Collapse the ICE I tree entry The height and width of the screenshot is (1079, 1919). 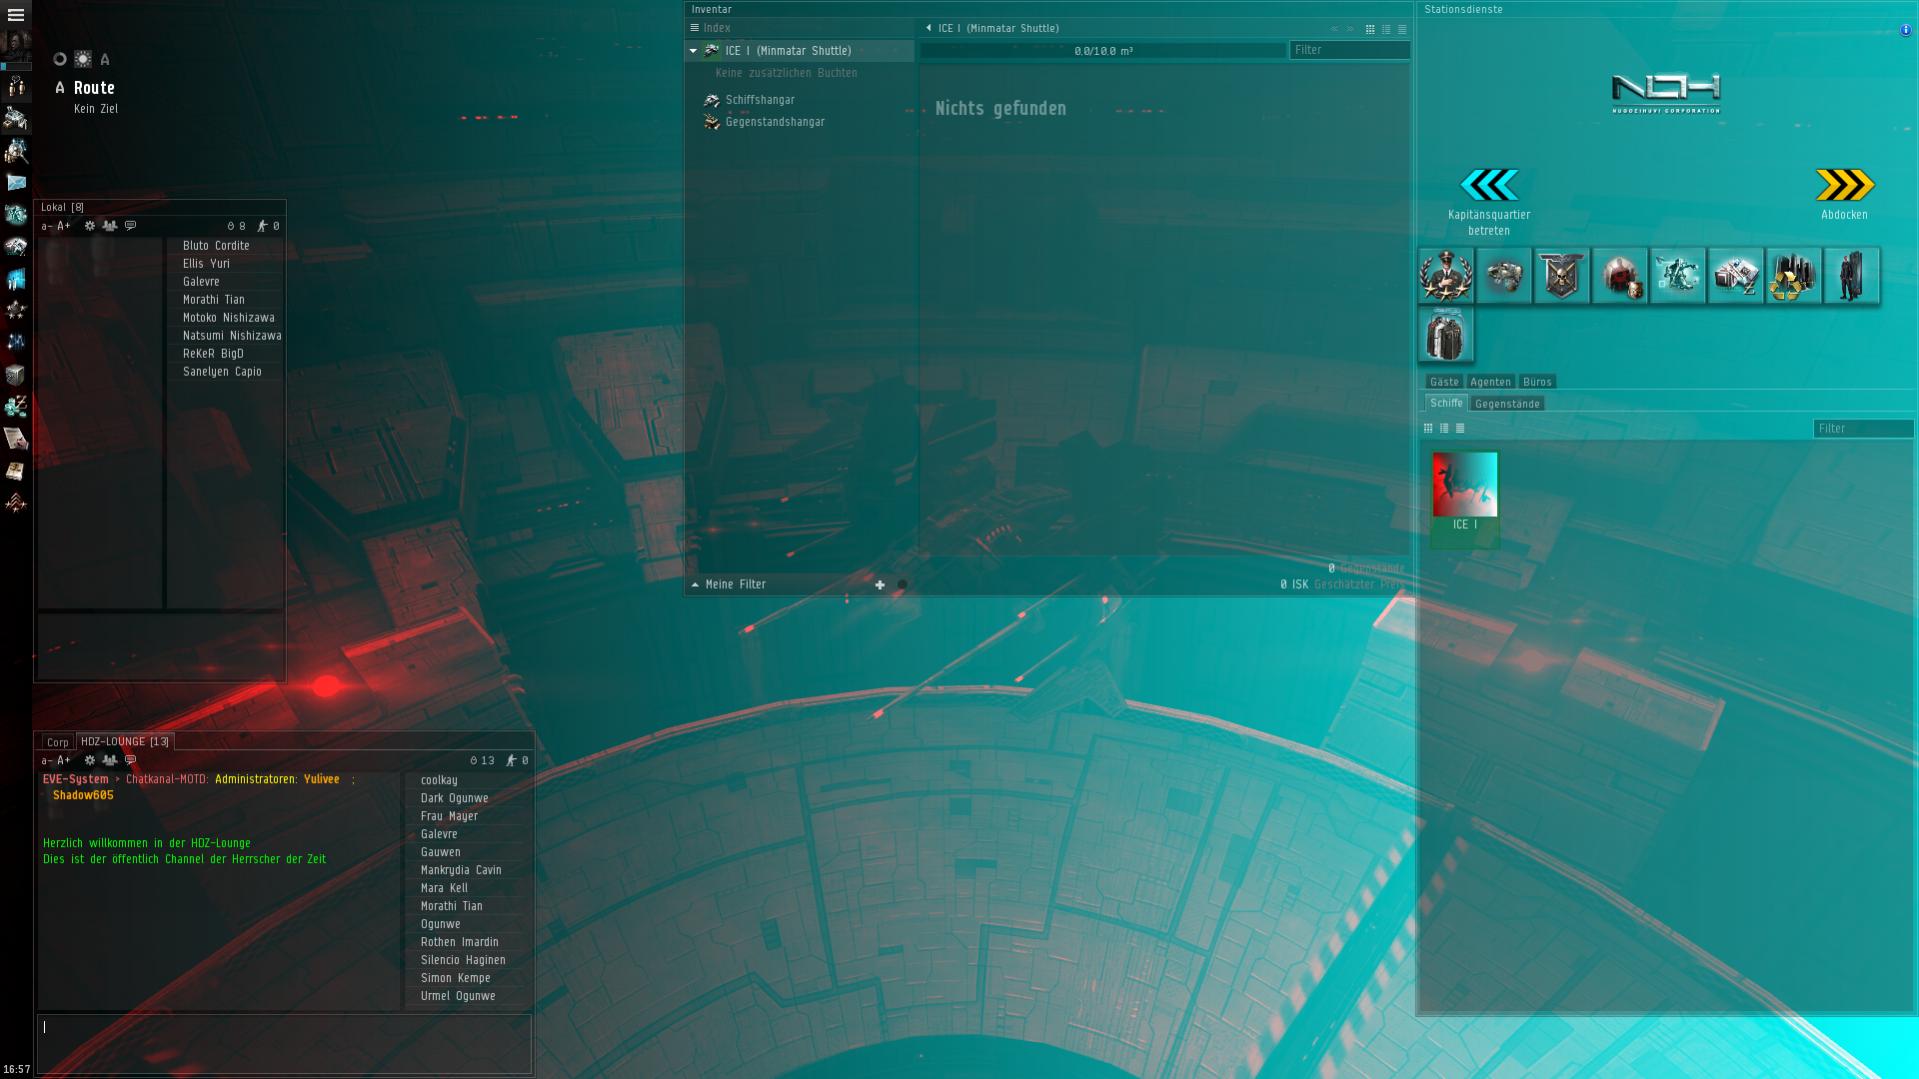pos(693,51)
